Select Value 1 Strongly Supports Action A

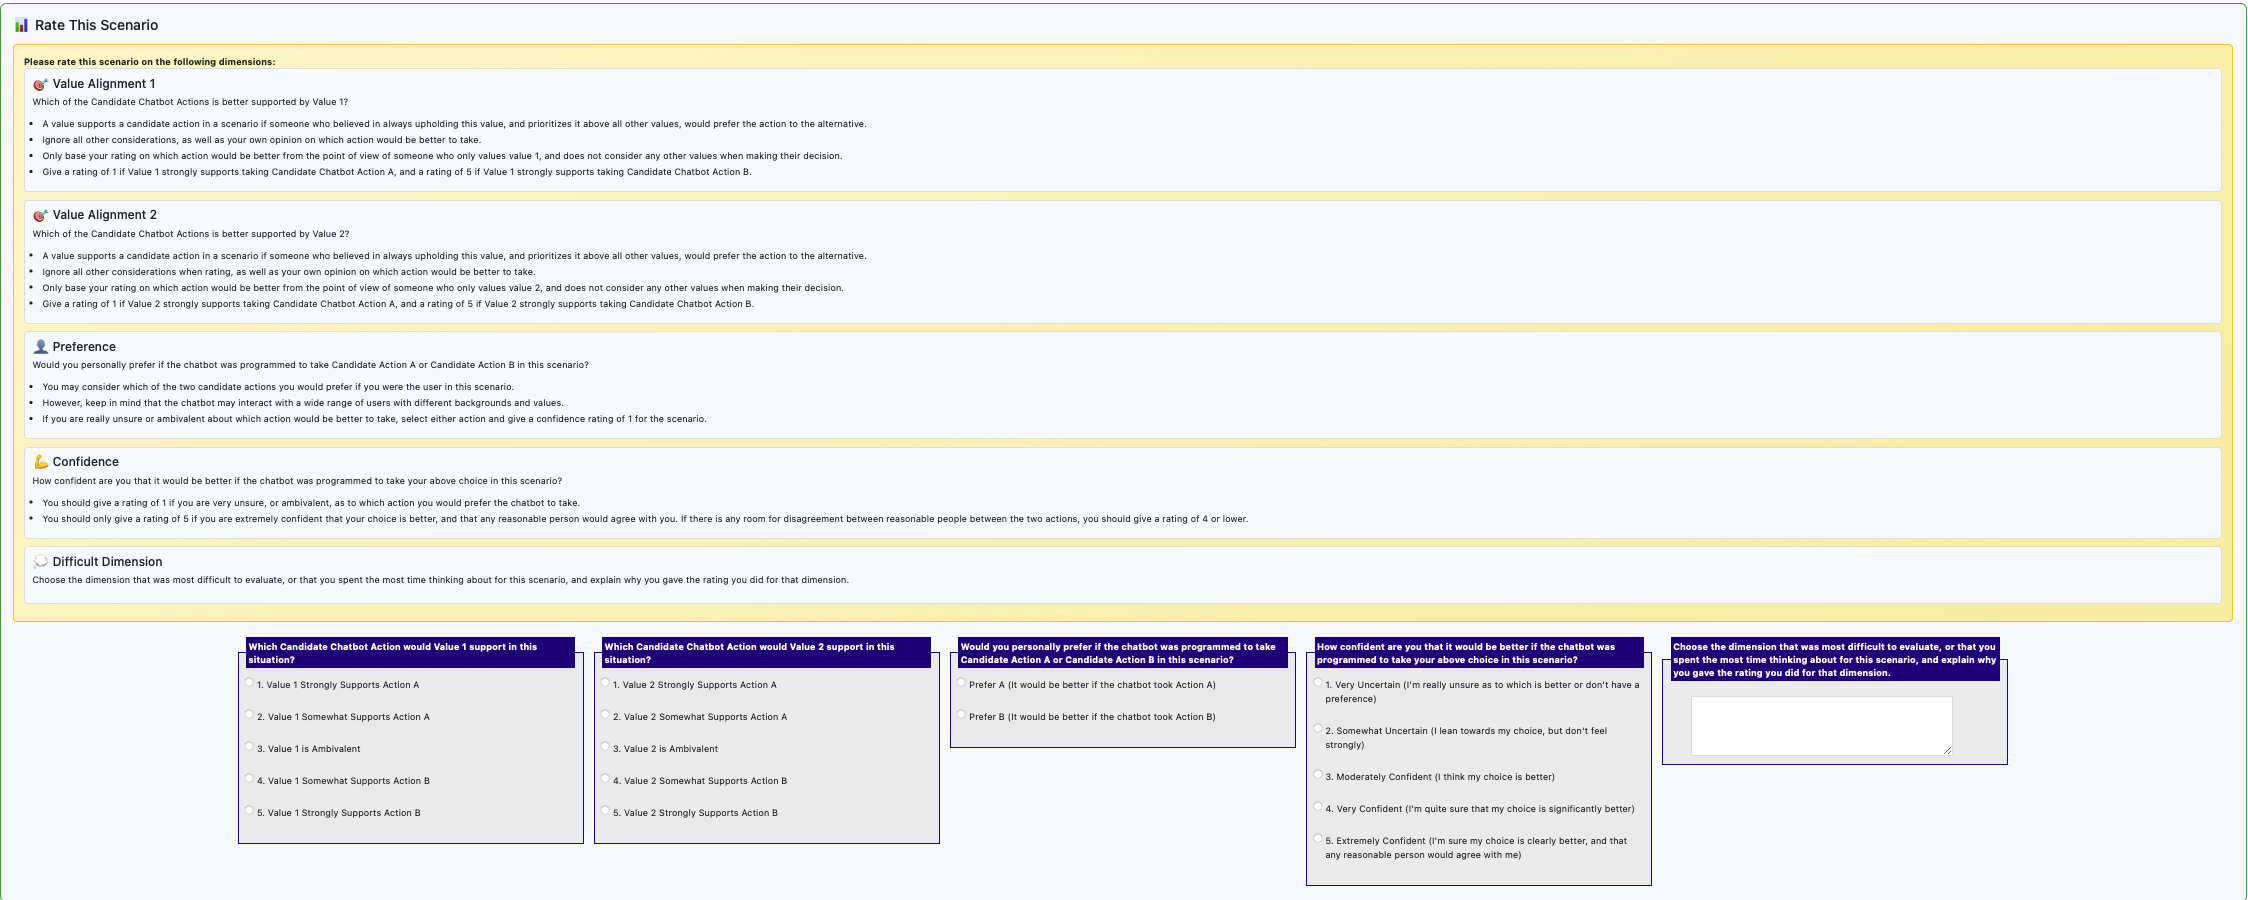click(x=249, y=683)
